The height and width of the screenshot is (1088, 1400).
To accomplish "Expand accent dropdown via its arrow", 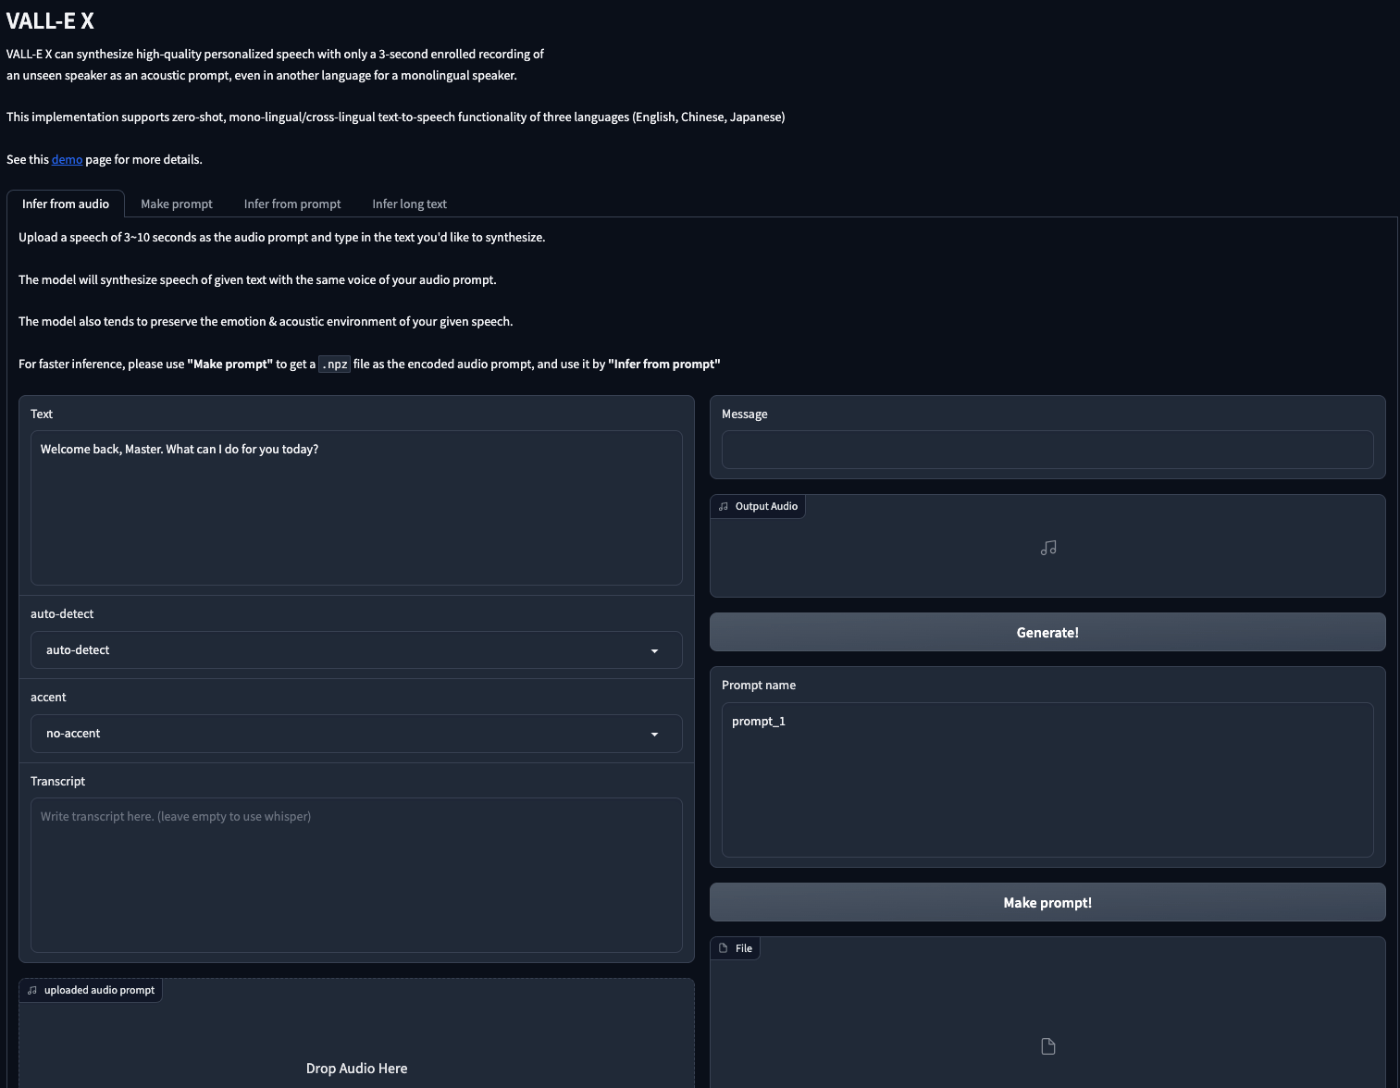I will (655, 734).
